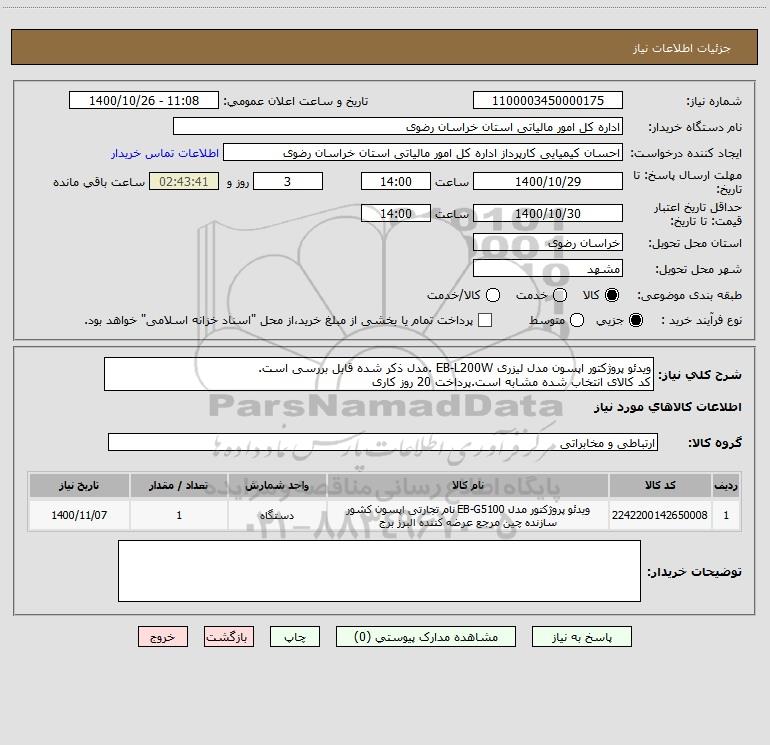Screen dimensions: 770x745
Task: Click the نام کالا column header
Action: coord(468,485)
